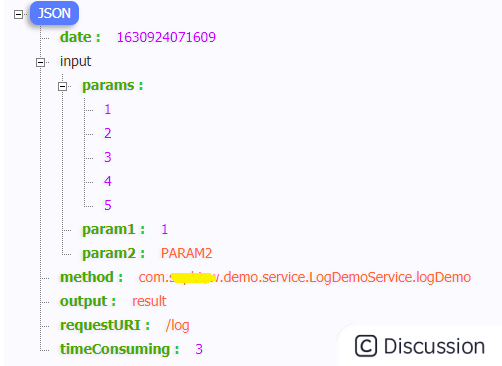Select the date value 1630924071609
Image resolution: width=502 pixels, height=366 pixels.
coord(166,37)
